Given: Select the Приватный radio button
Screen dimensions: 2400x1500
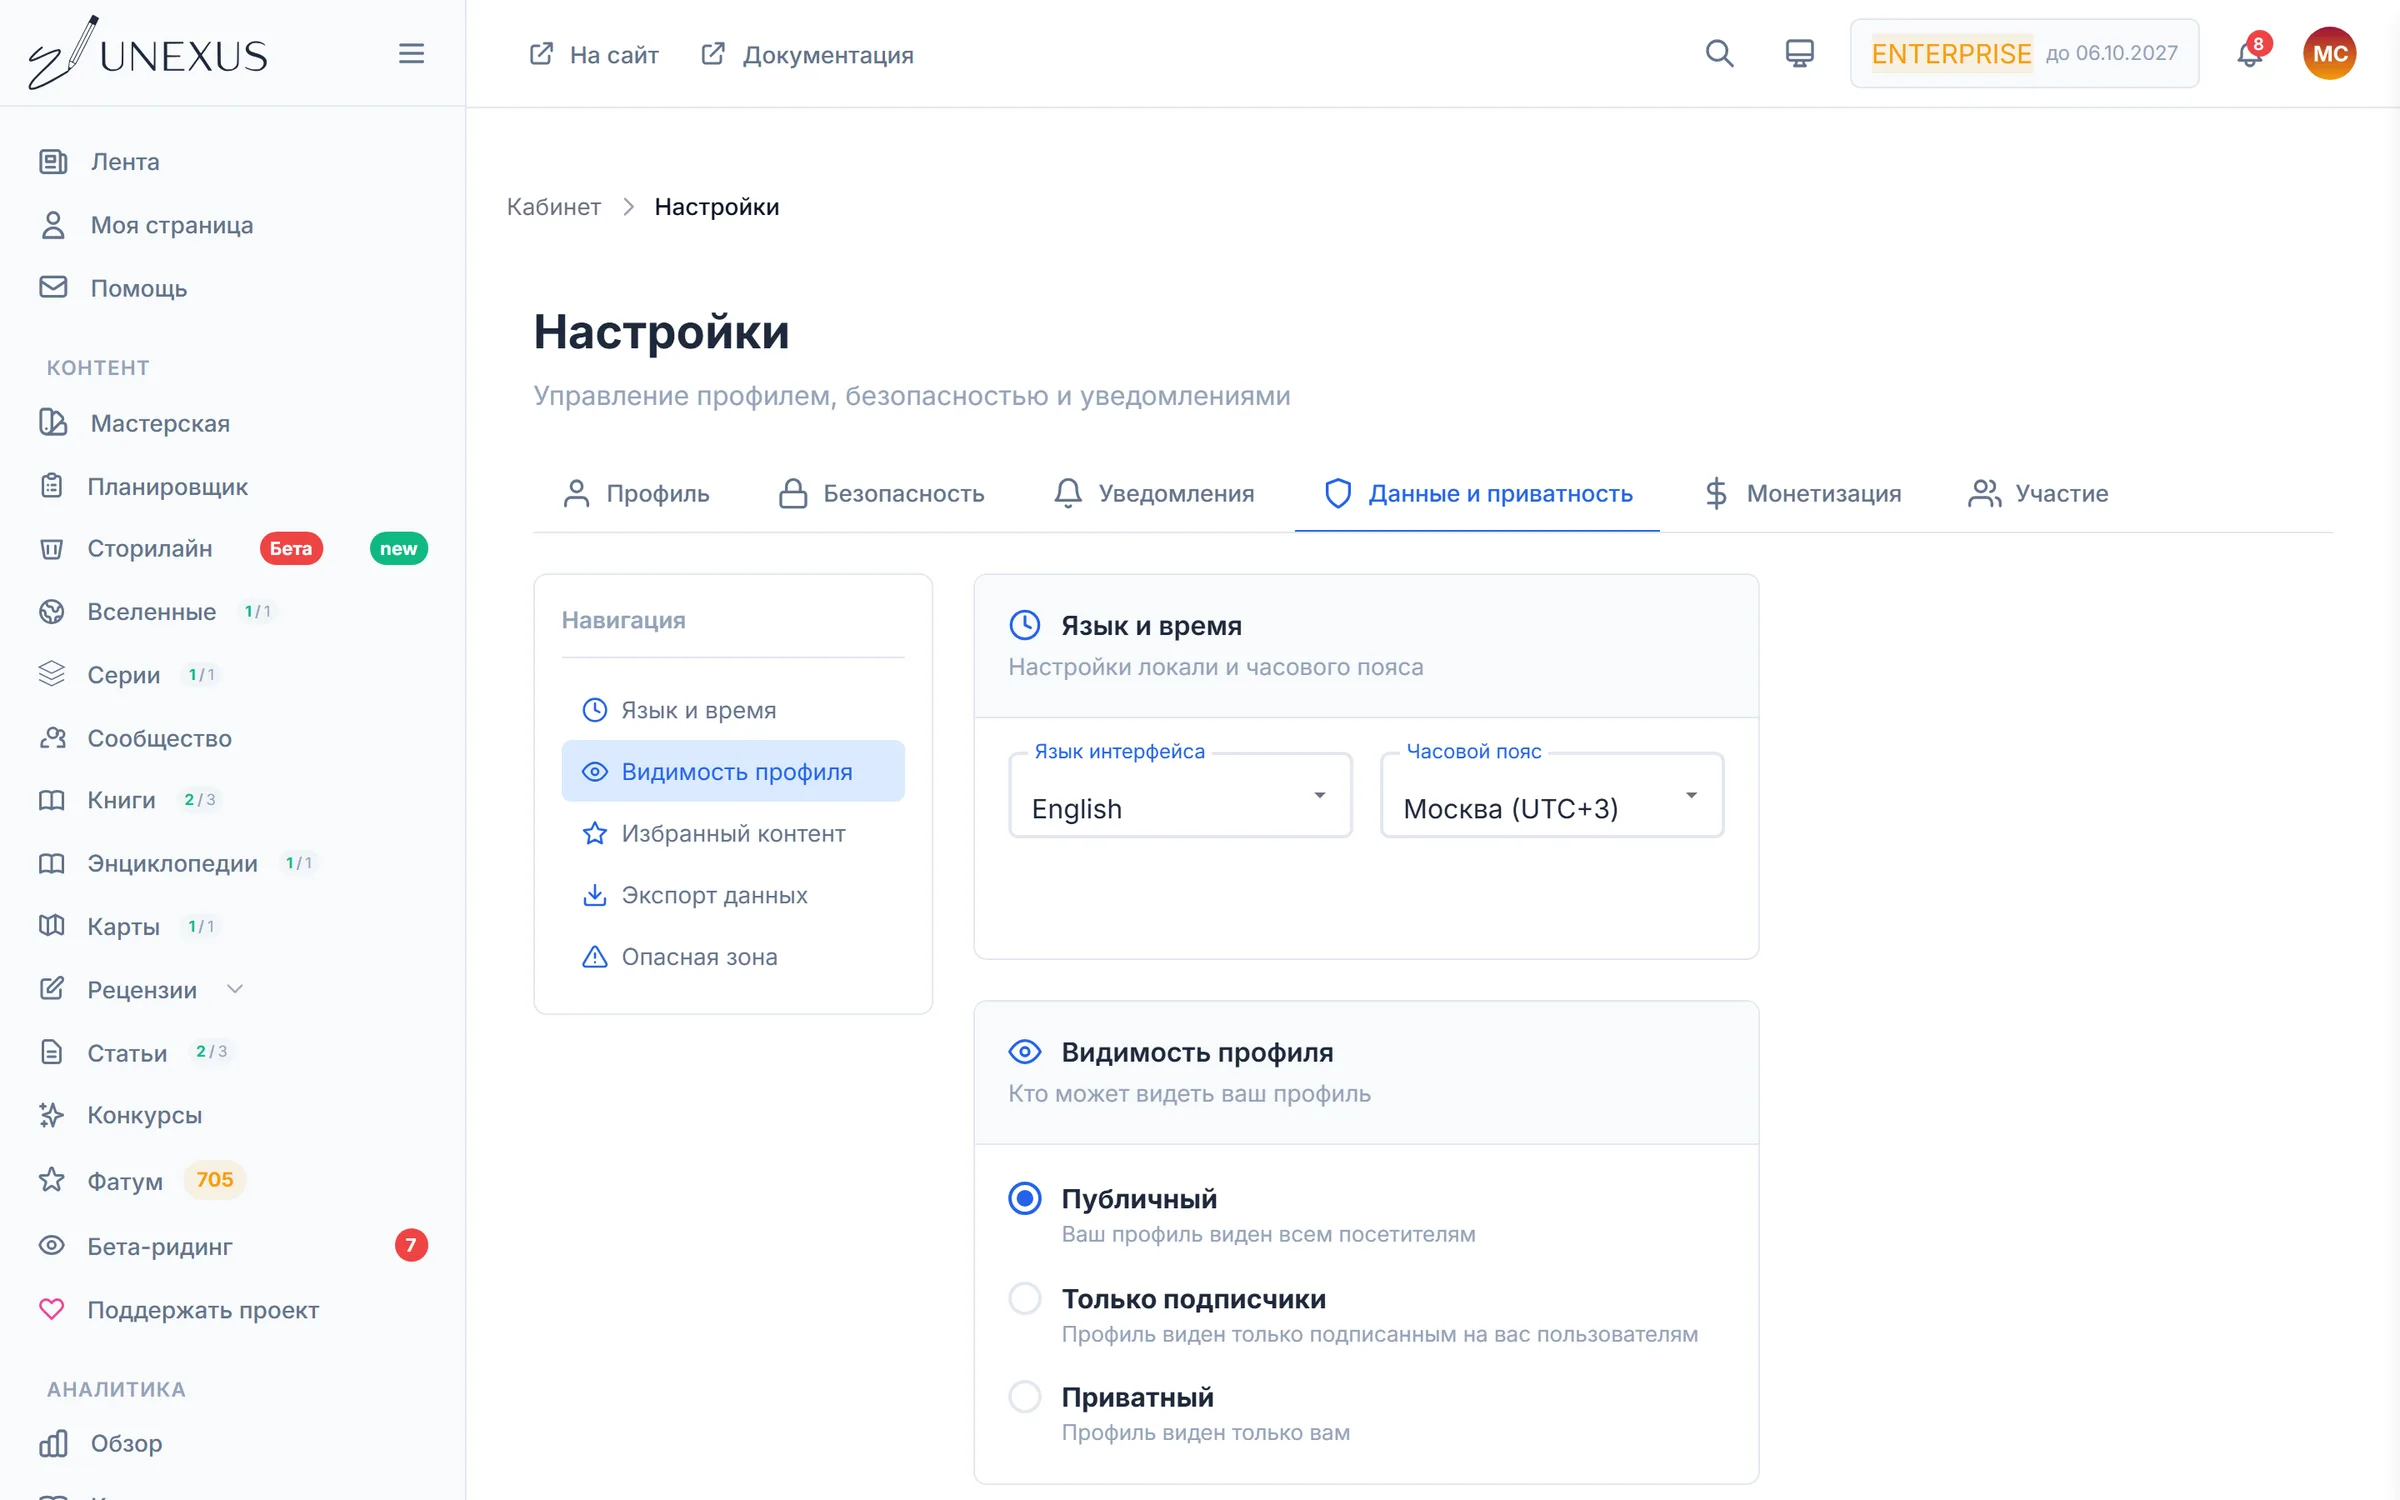Looking at the screenshot, I should [1025, 1396].
